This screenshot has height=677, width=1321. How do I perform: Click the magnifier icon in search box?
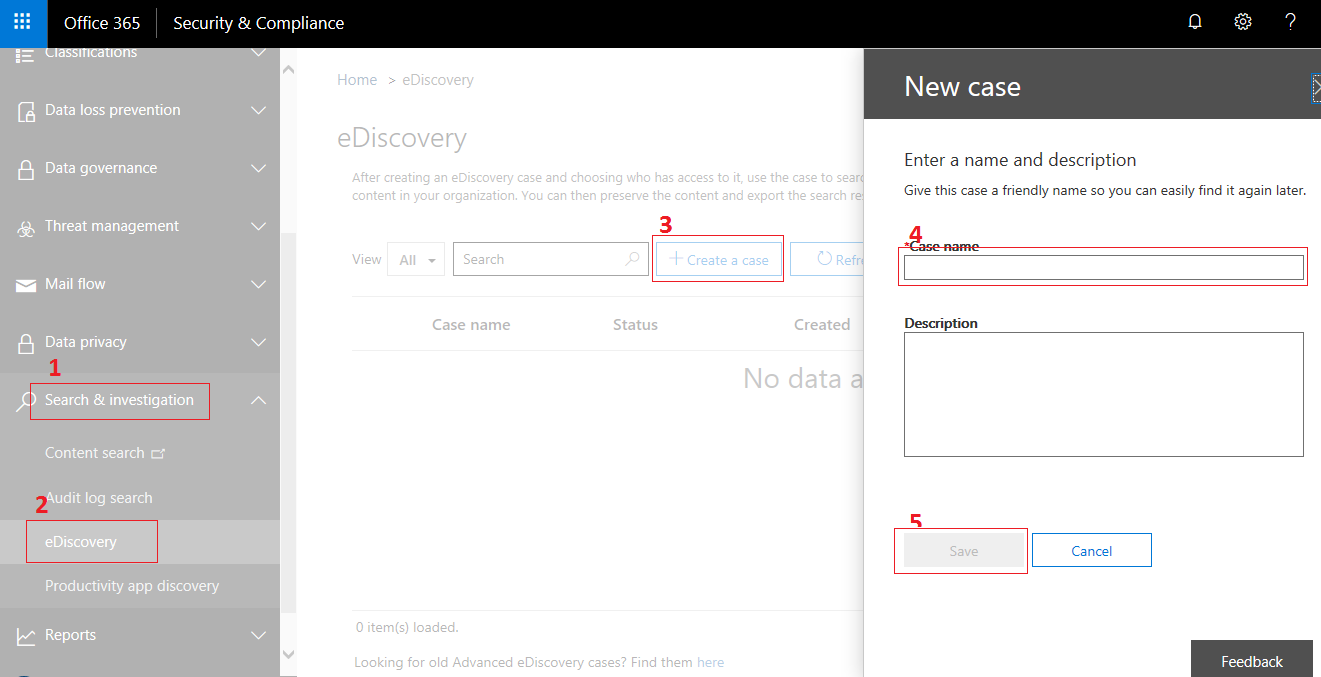(632, 259)
